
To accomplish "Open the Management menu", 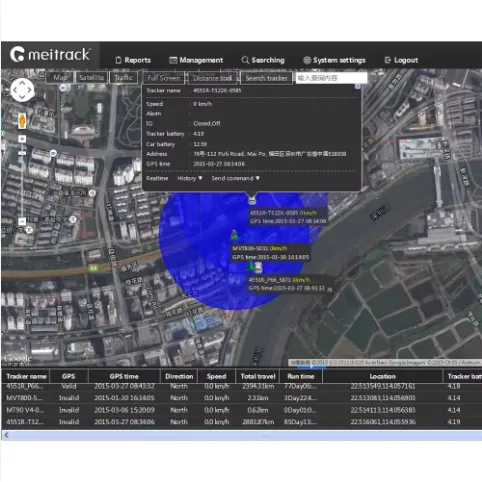I will (x=196, y=60).
